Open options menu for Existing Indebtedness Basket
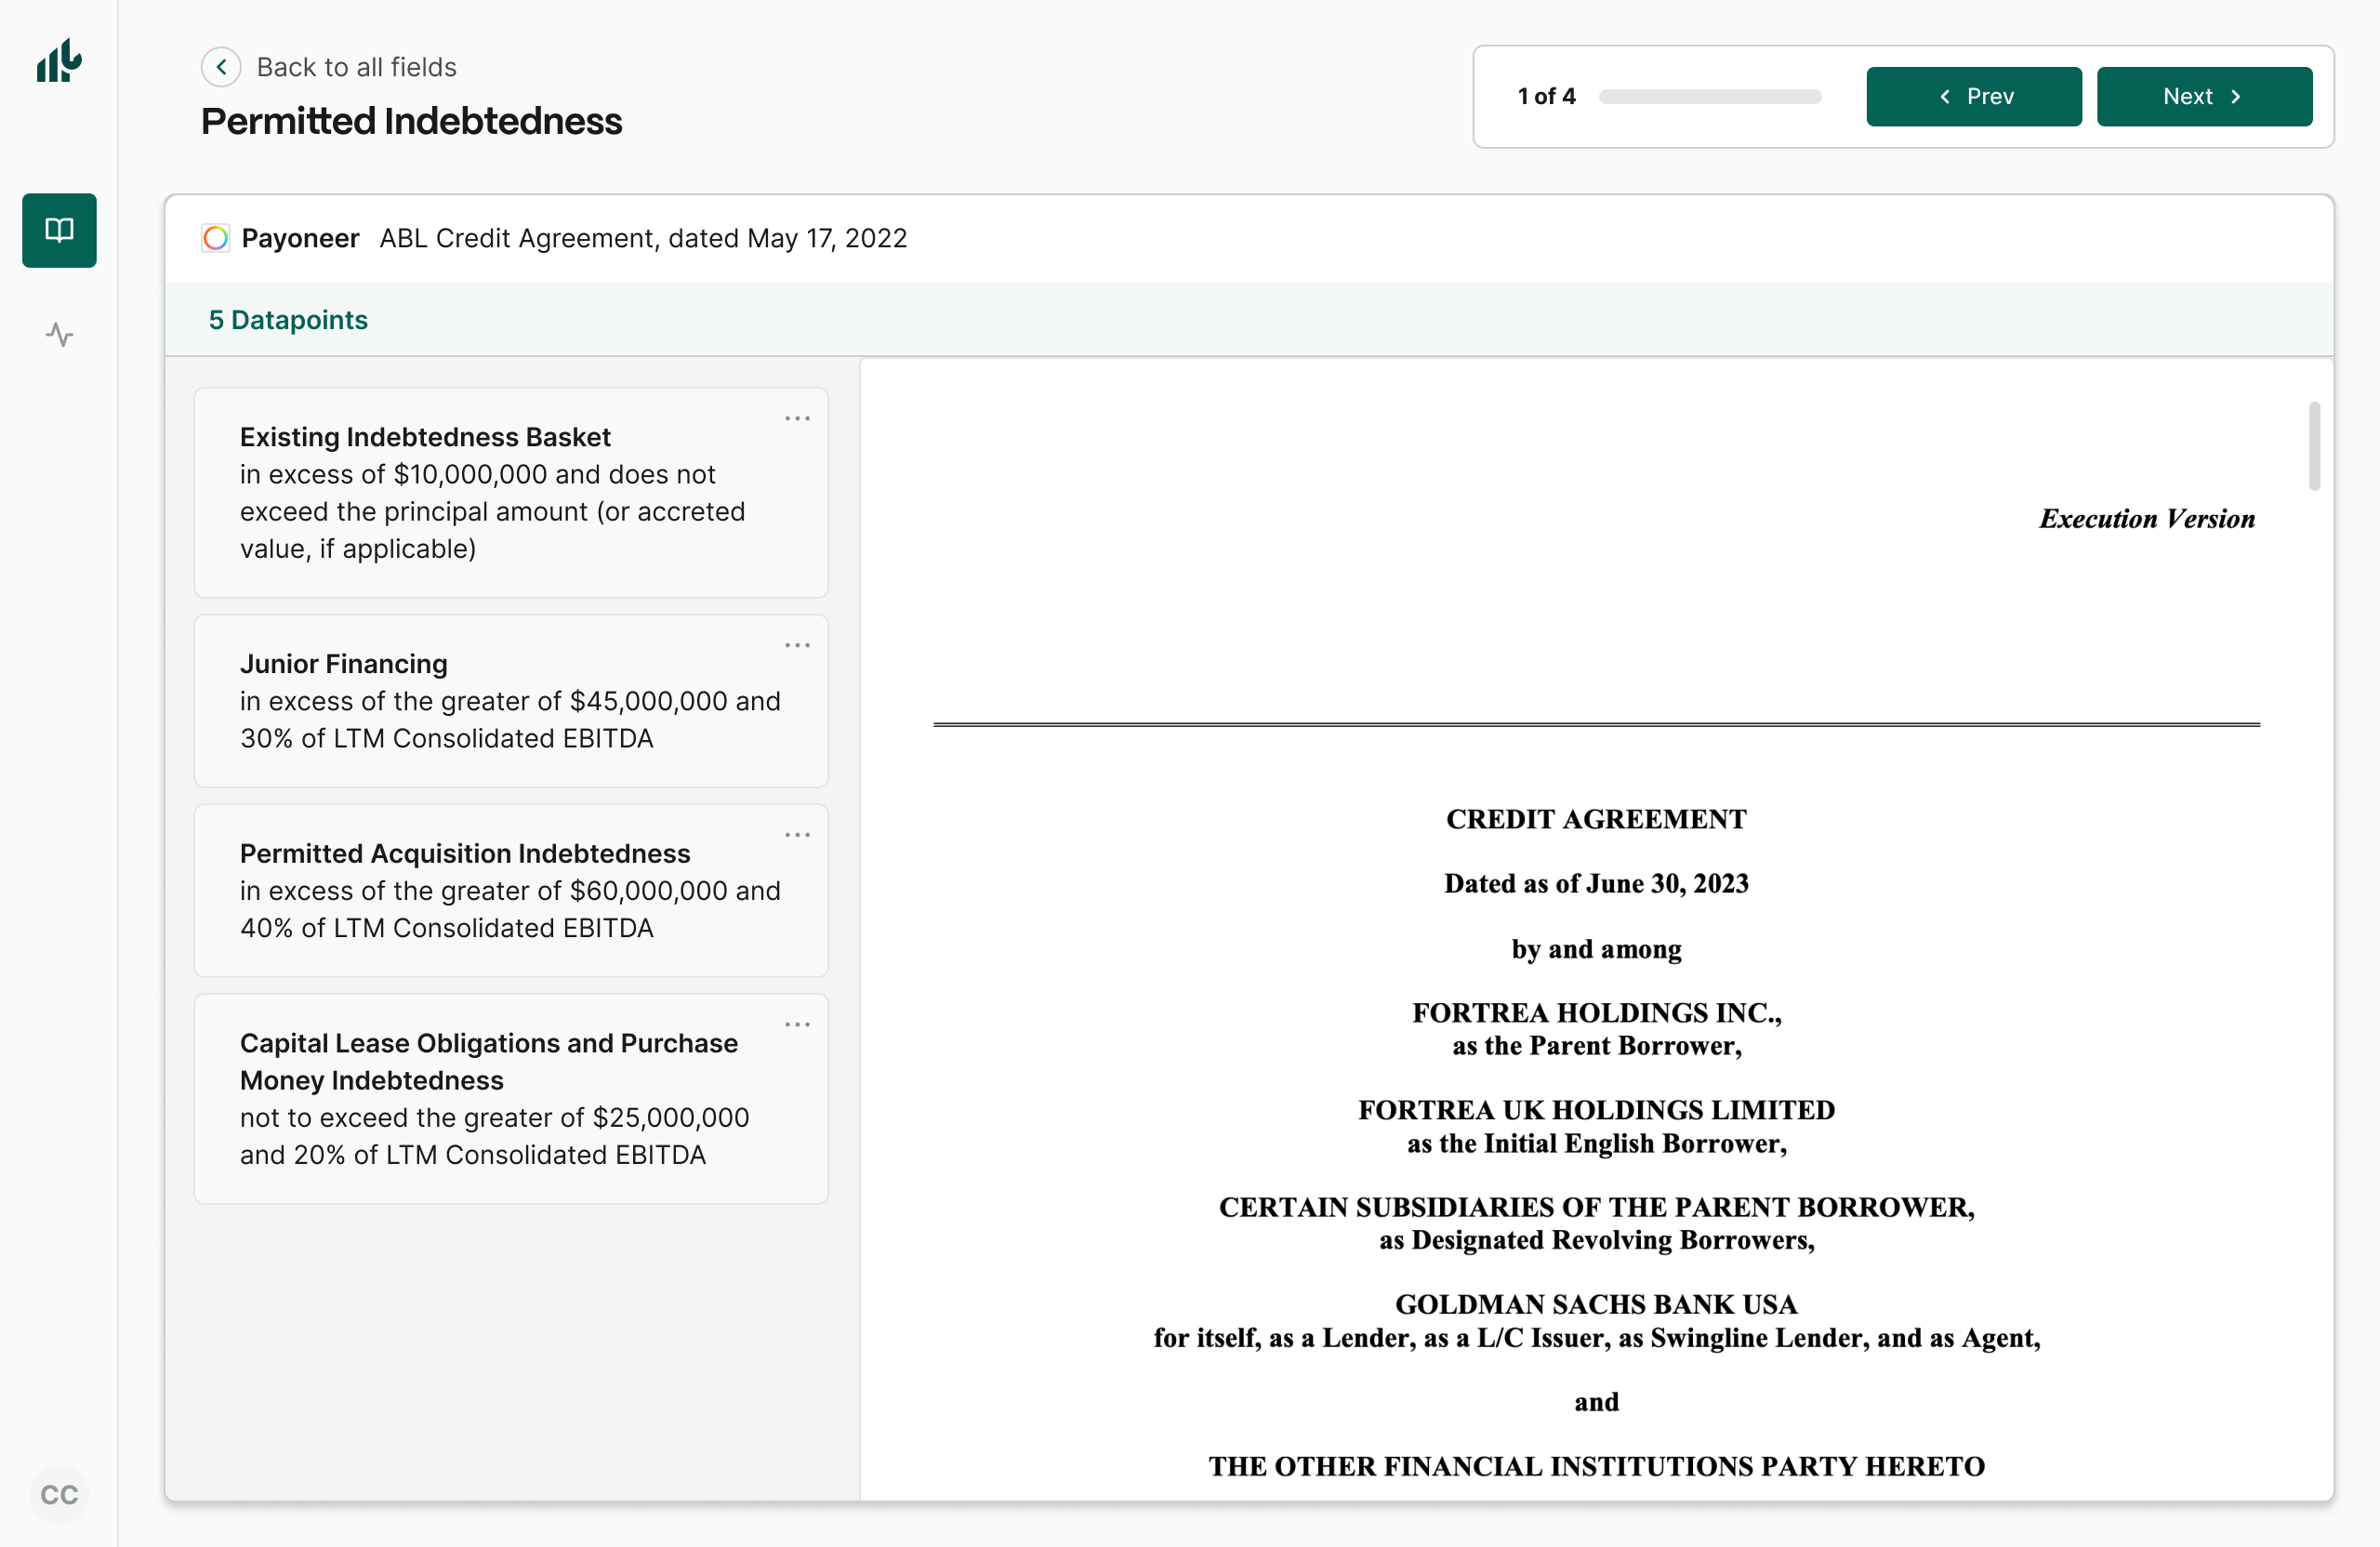 click(797, 418)
